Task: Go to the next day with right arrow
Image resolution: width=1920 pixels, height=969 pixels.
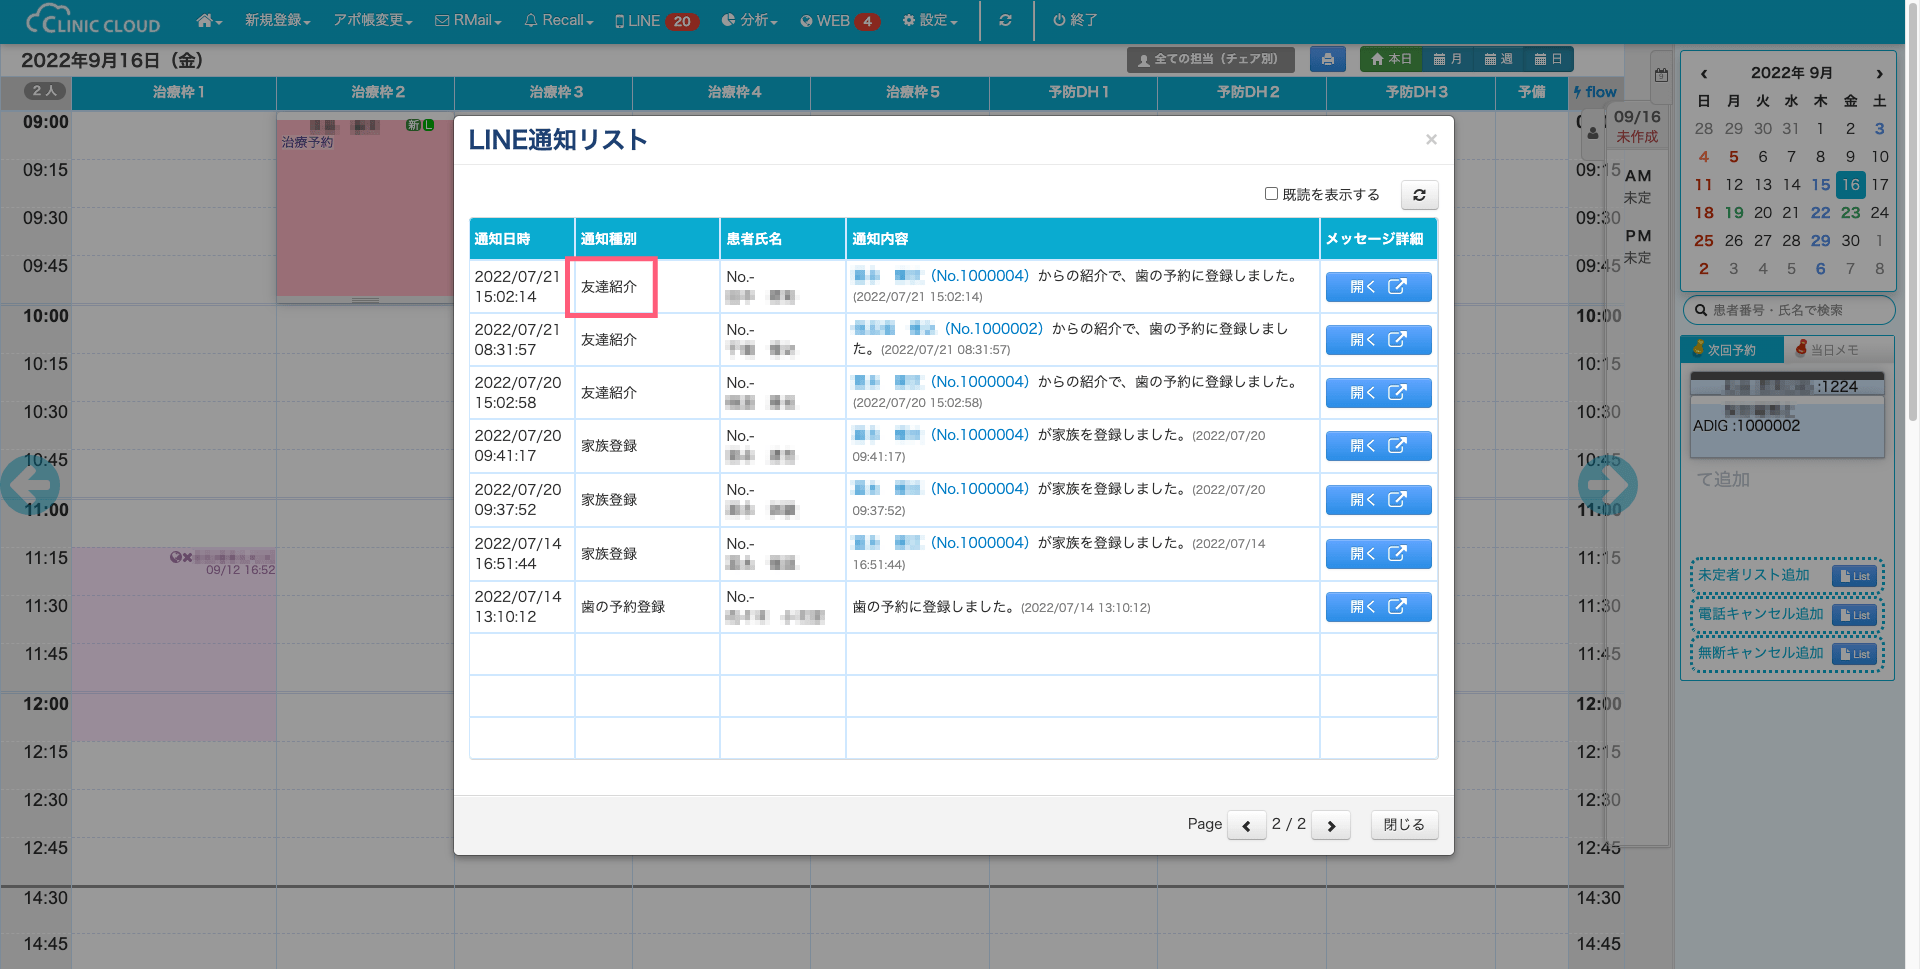Action: (1607, 485)
